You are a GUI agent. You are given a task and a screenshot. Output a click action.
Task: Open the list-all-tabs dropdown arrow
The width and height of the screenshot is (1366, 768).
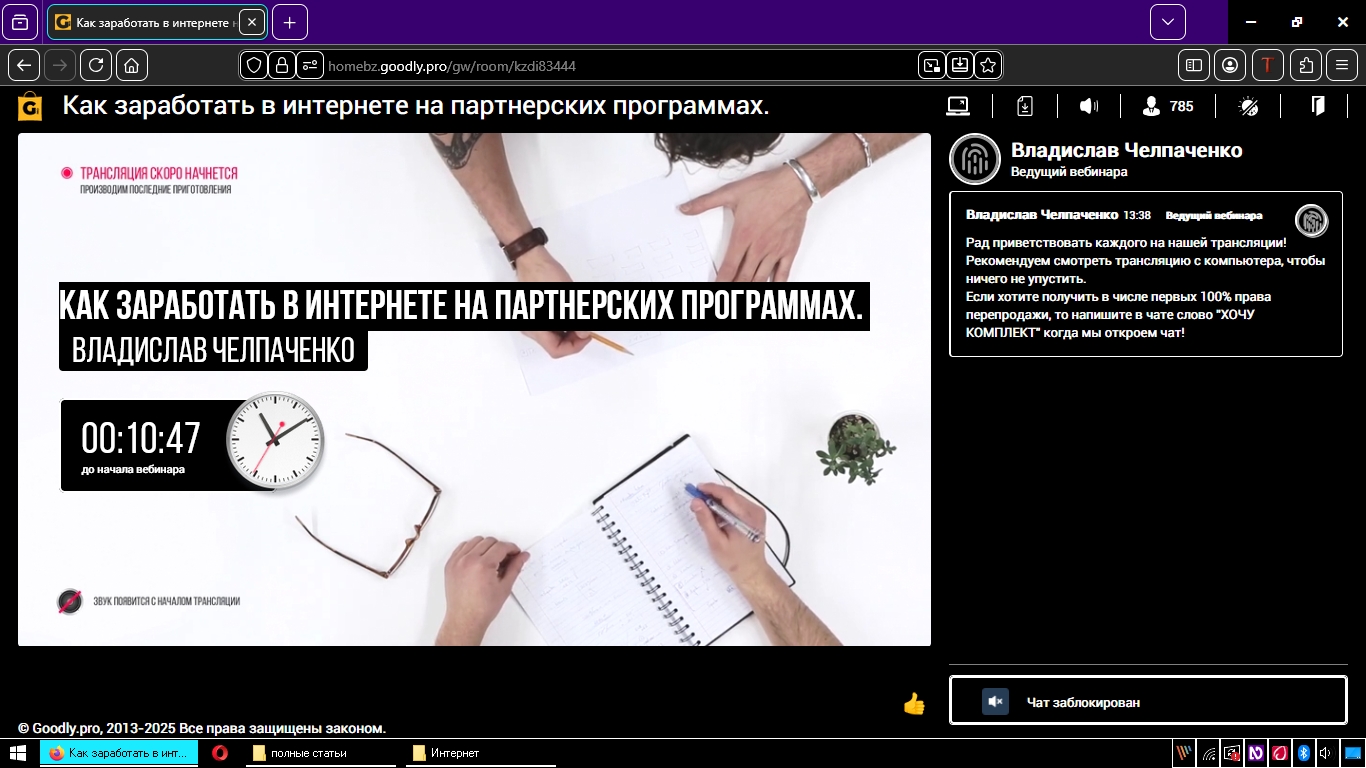pos(1166,21)
